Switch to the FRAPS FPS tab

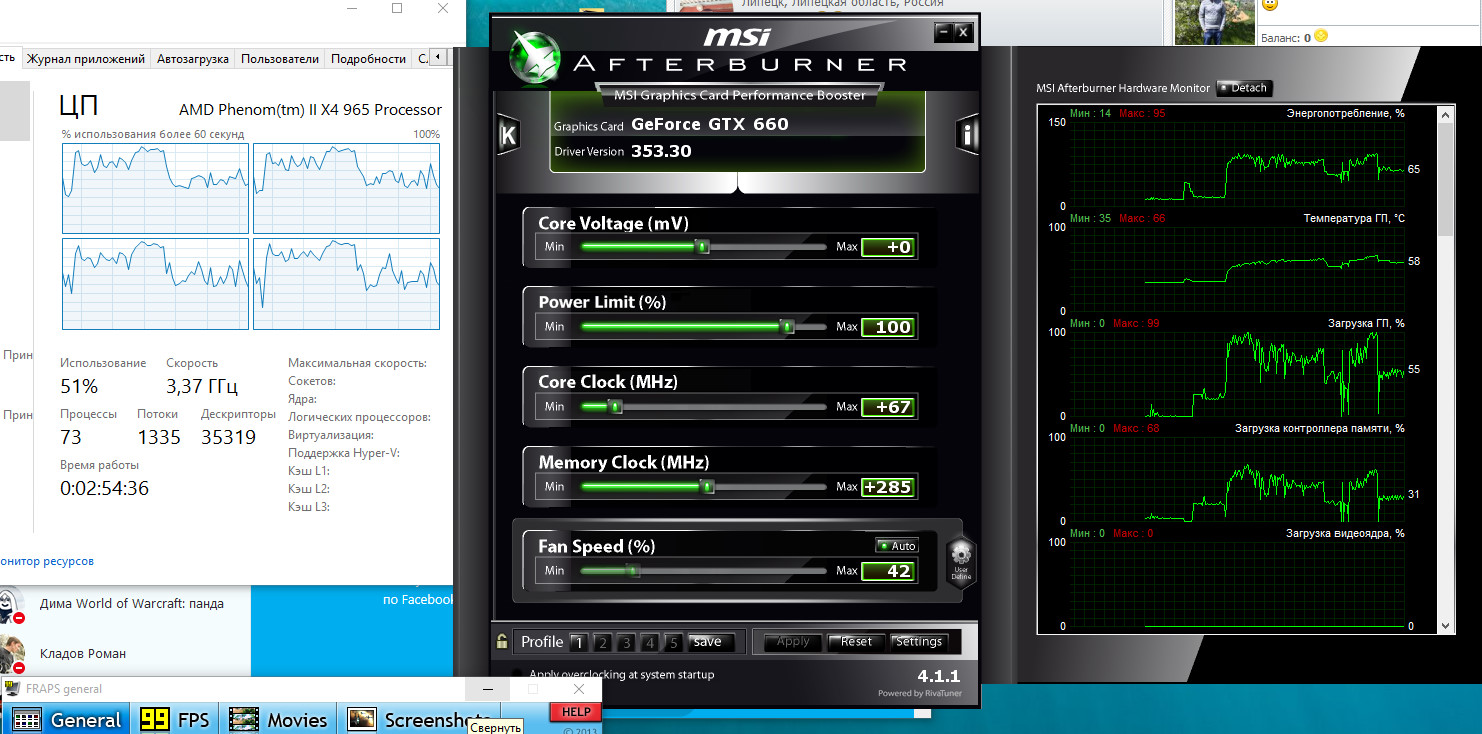click(175, 720)
